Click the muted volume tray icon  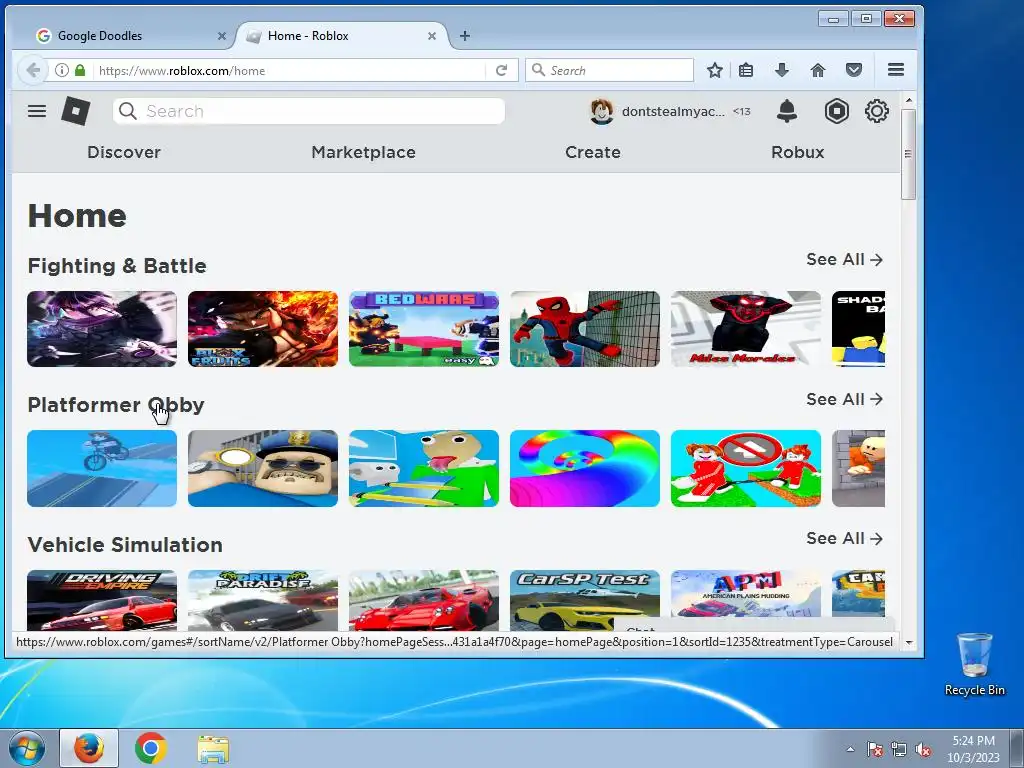pos(923,749)
